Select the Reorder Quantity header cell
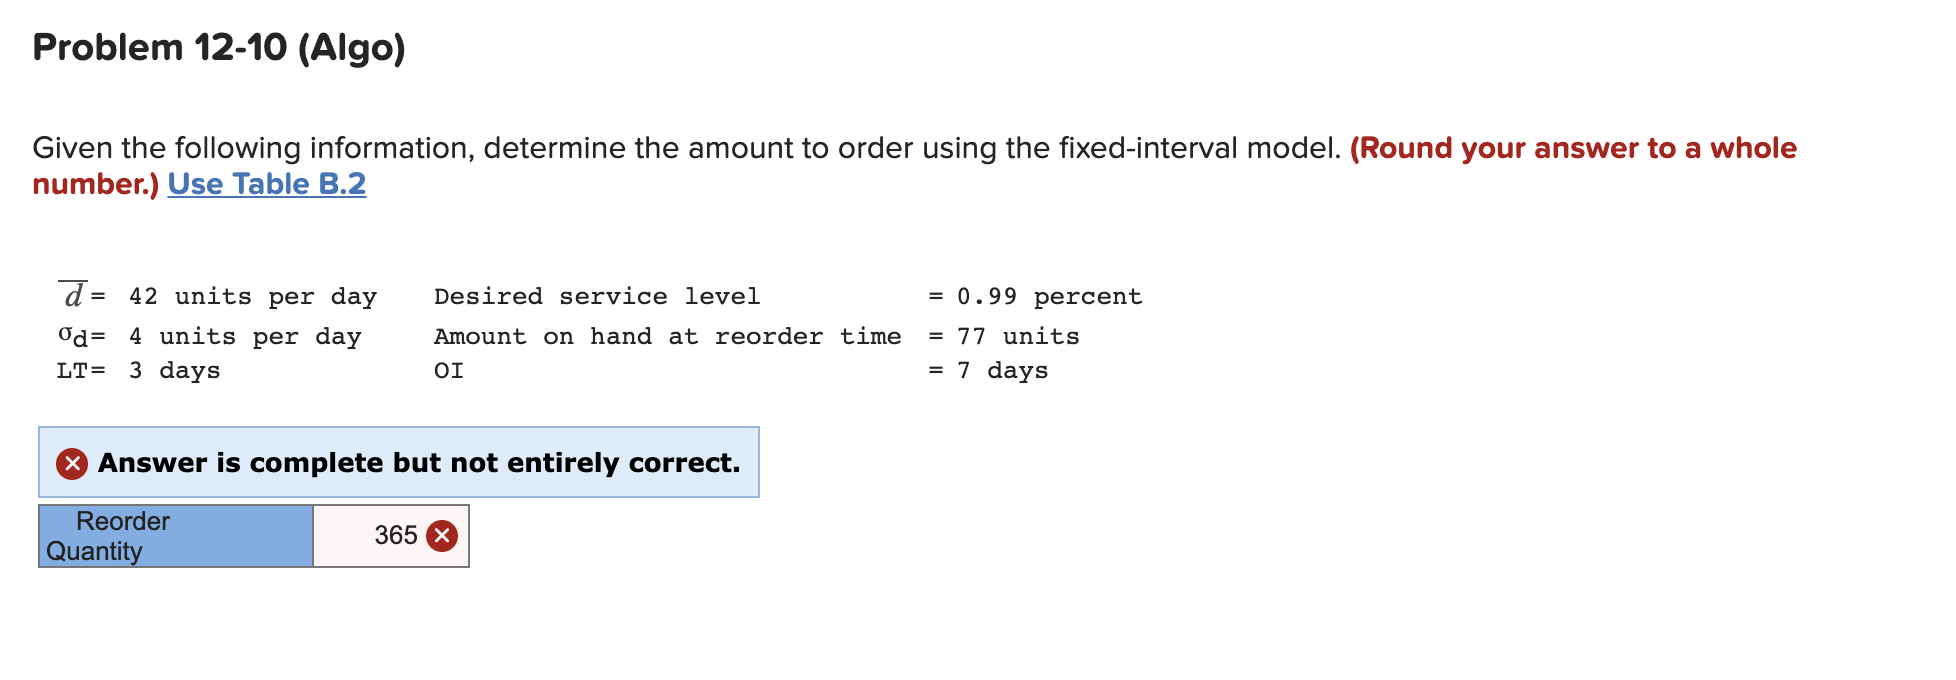This screenshot has width=1956, height=680. 175,536
